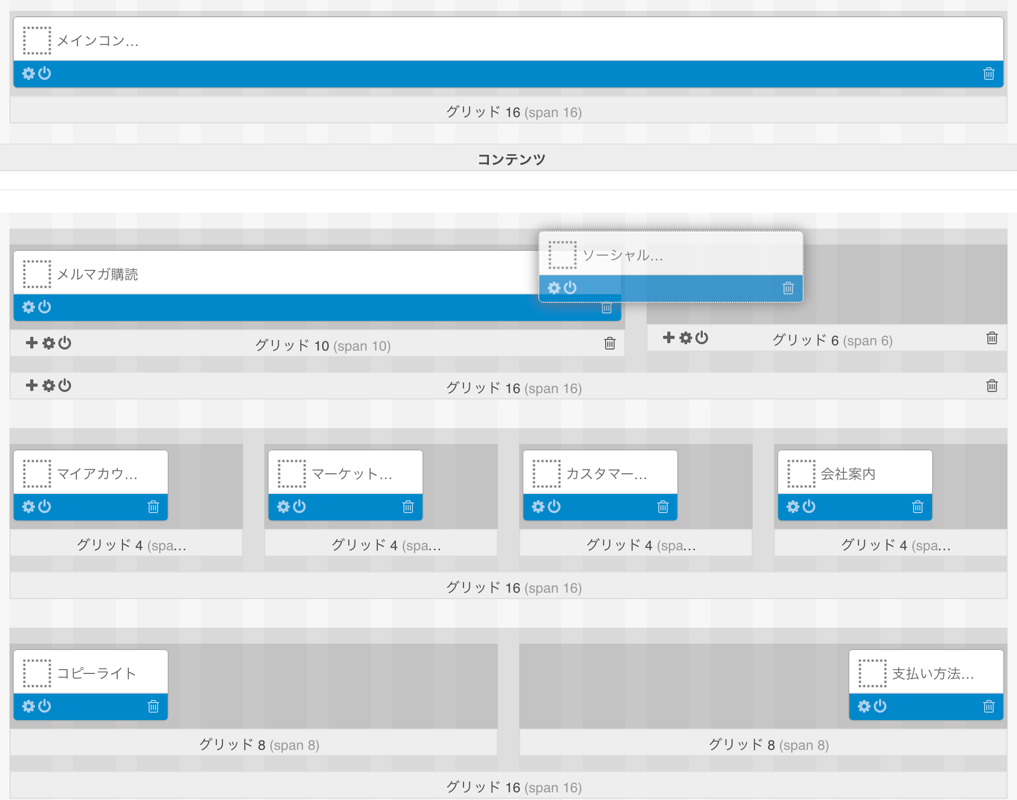Toggle power icon on メルマガ購読 block
This screenshot has height=800, width=1017.
pos(45,307)
